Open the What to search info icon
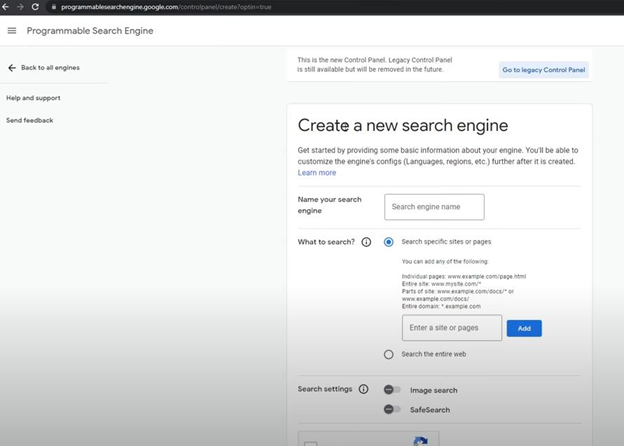Viewport: 624px width, 446px height. point(366,242)
